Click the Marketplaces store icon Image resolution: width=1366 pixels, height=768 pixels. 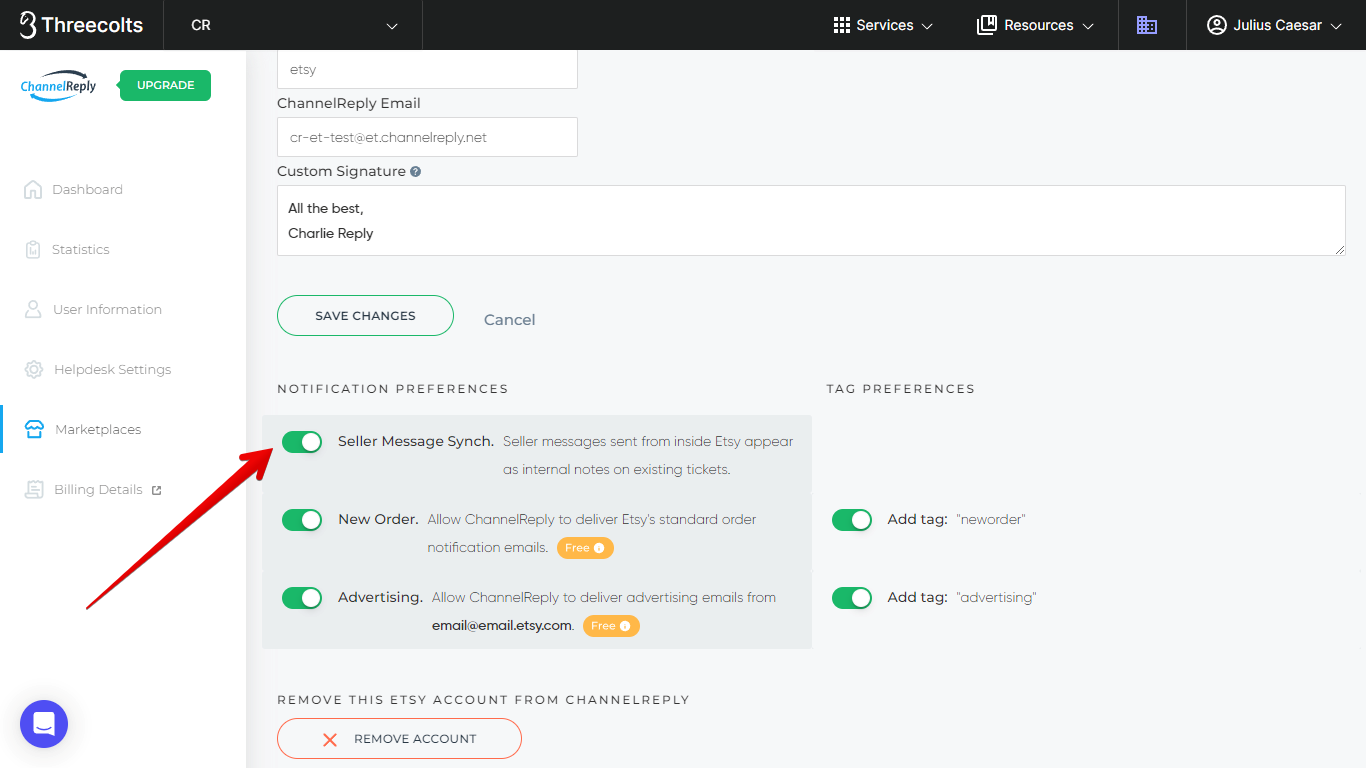click(34, 429)
